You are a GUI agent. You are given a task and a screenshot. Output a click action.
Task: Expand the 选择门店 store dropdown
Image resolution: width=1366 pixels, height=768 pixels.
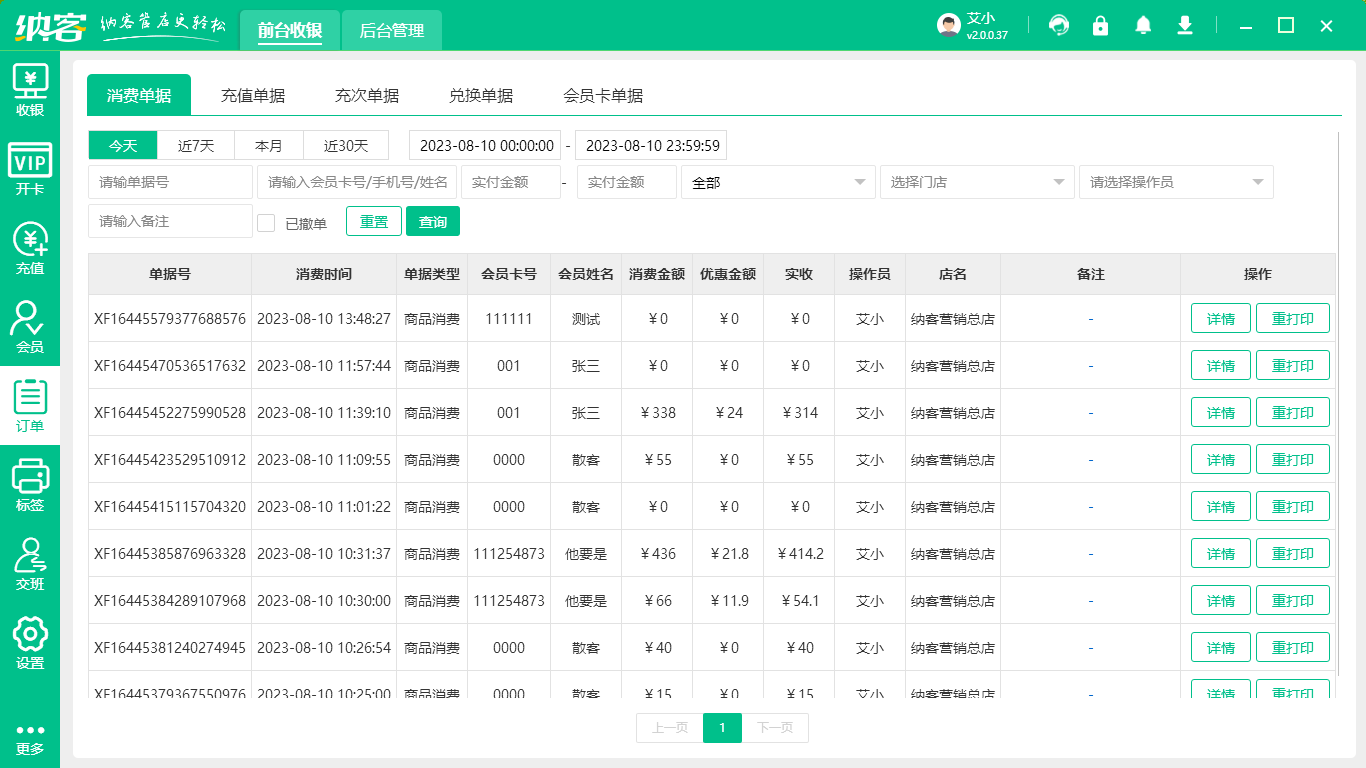[x=976, y=182]
